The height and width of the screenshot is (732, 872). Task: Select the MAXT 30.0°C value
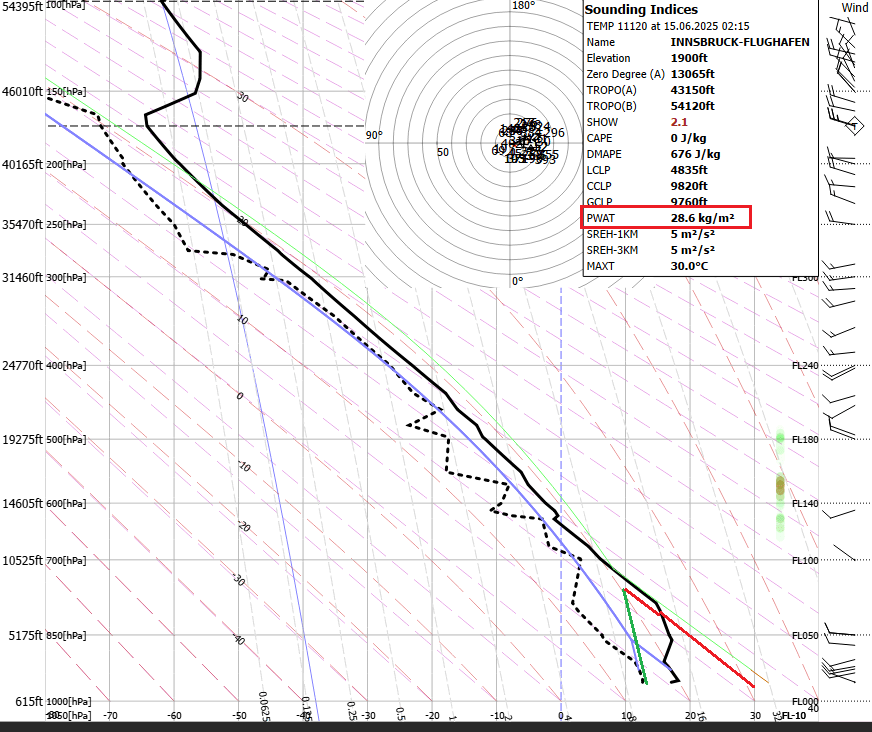click(690, 266)
